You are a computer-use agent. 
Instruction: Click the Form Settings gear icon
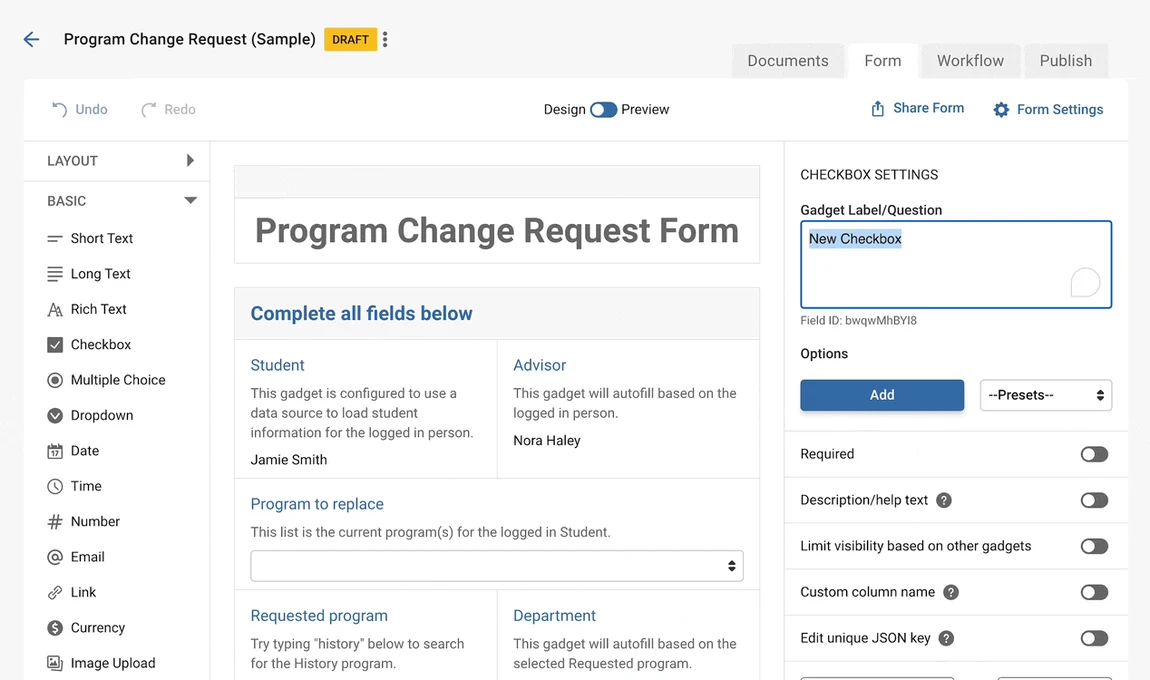pos(1001,109)
